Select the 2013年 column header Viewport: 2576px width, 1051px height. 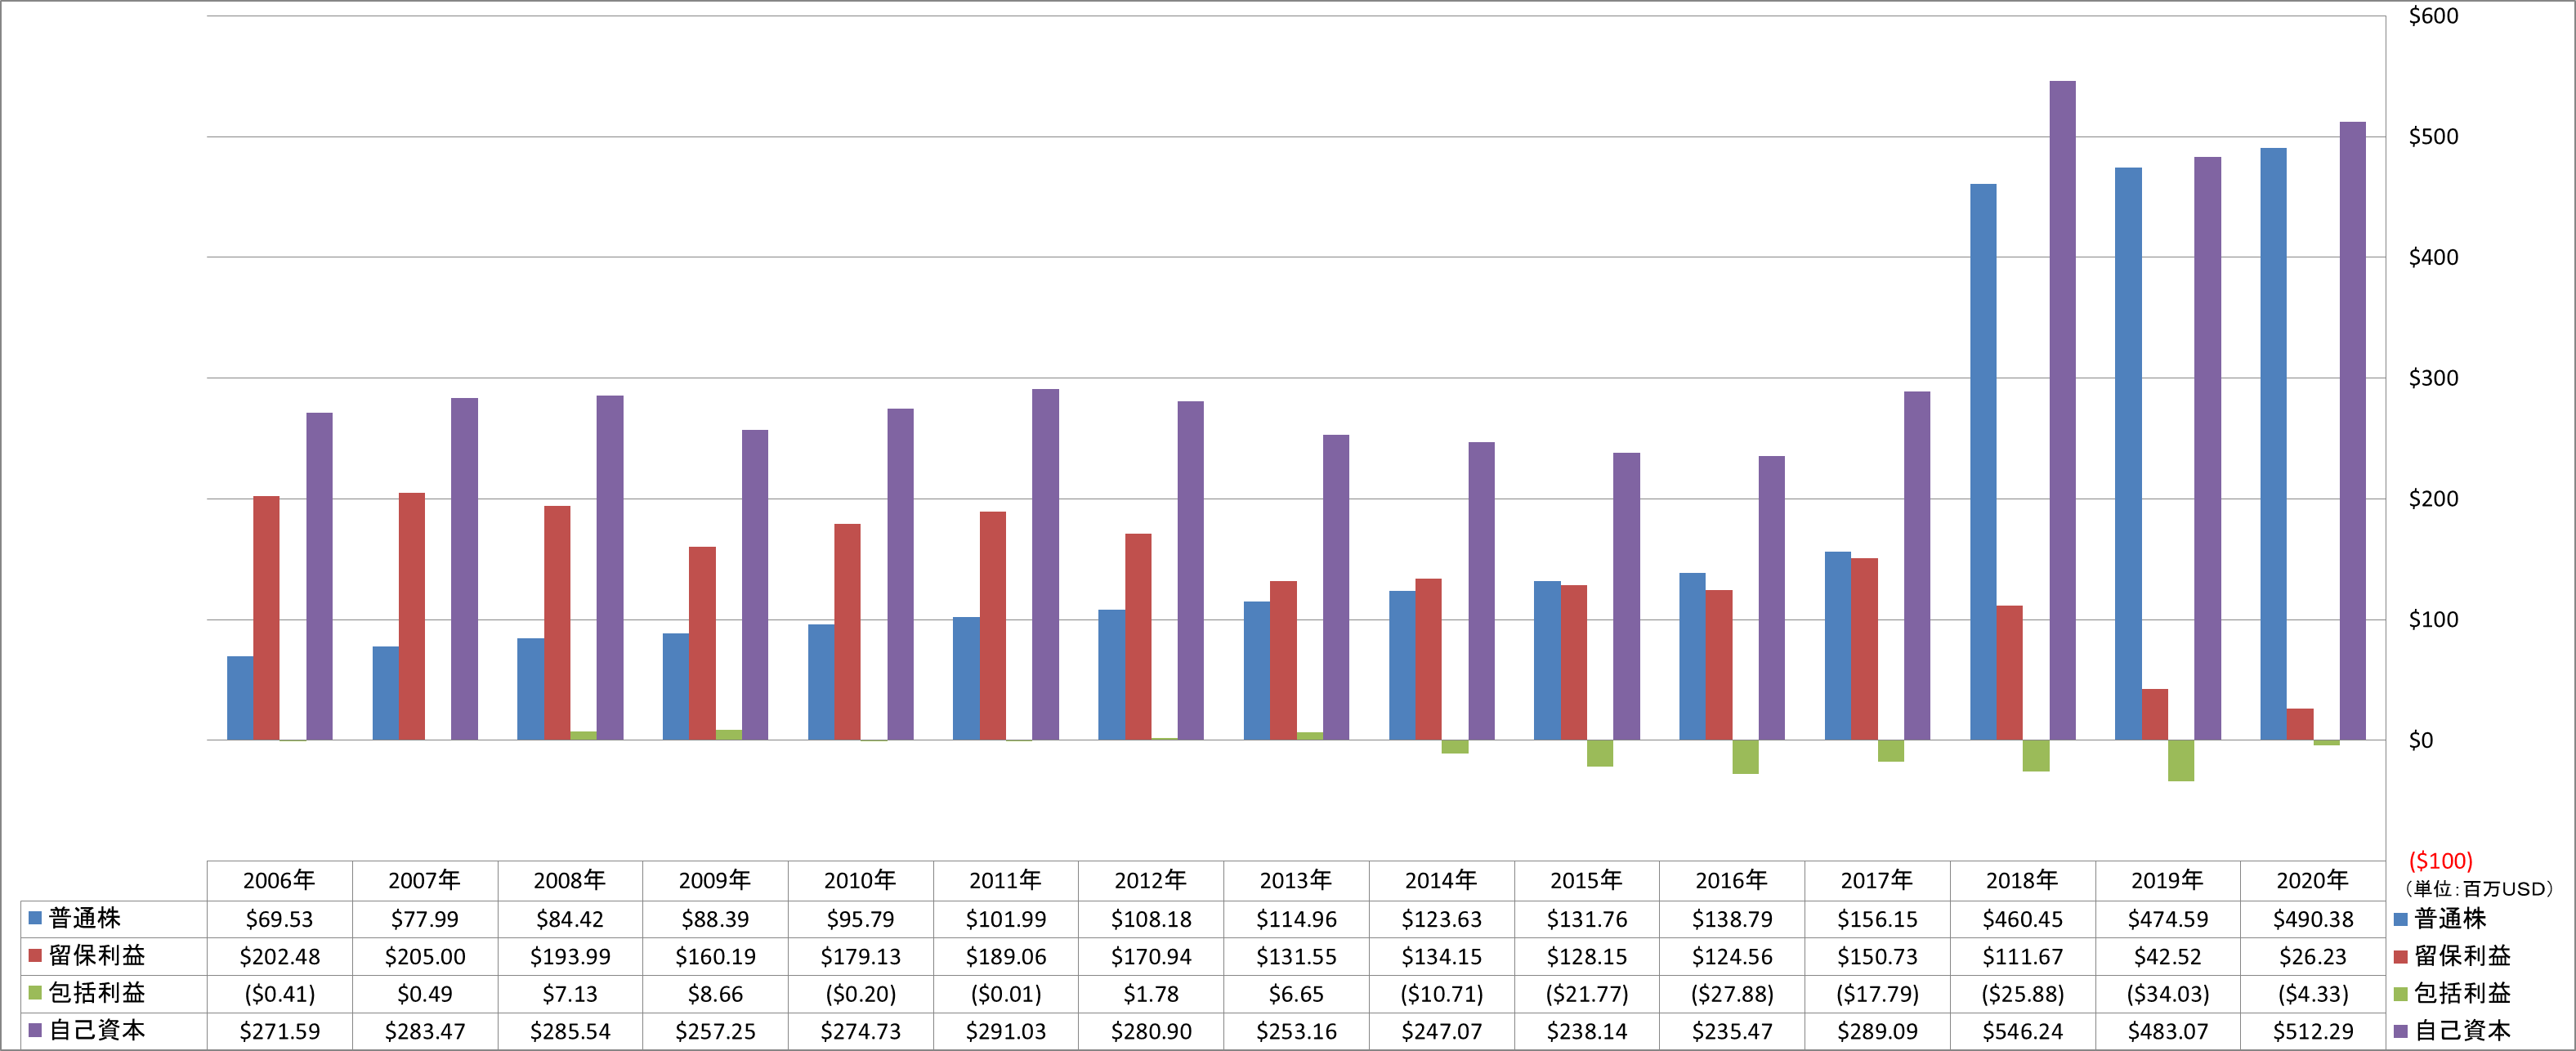[x=1296, y=881]
